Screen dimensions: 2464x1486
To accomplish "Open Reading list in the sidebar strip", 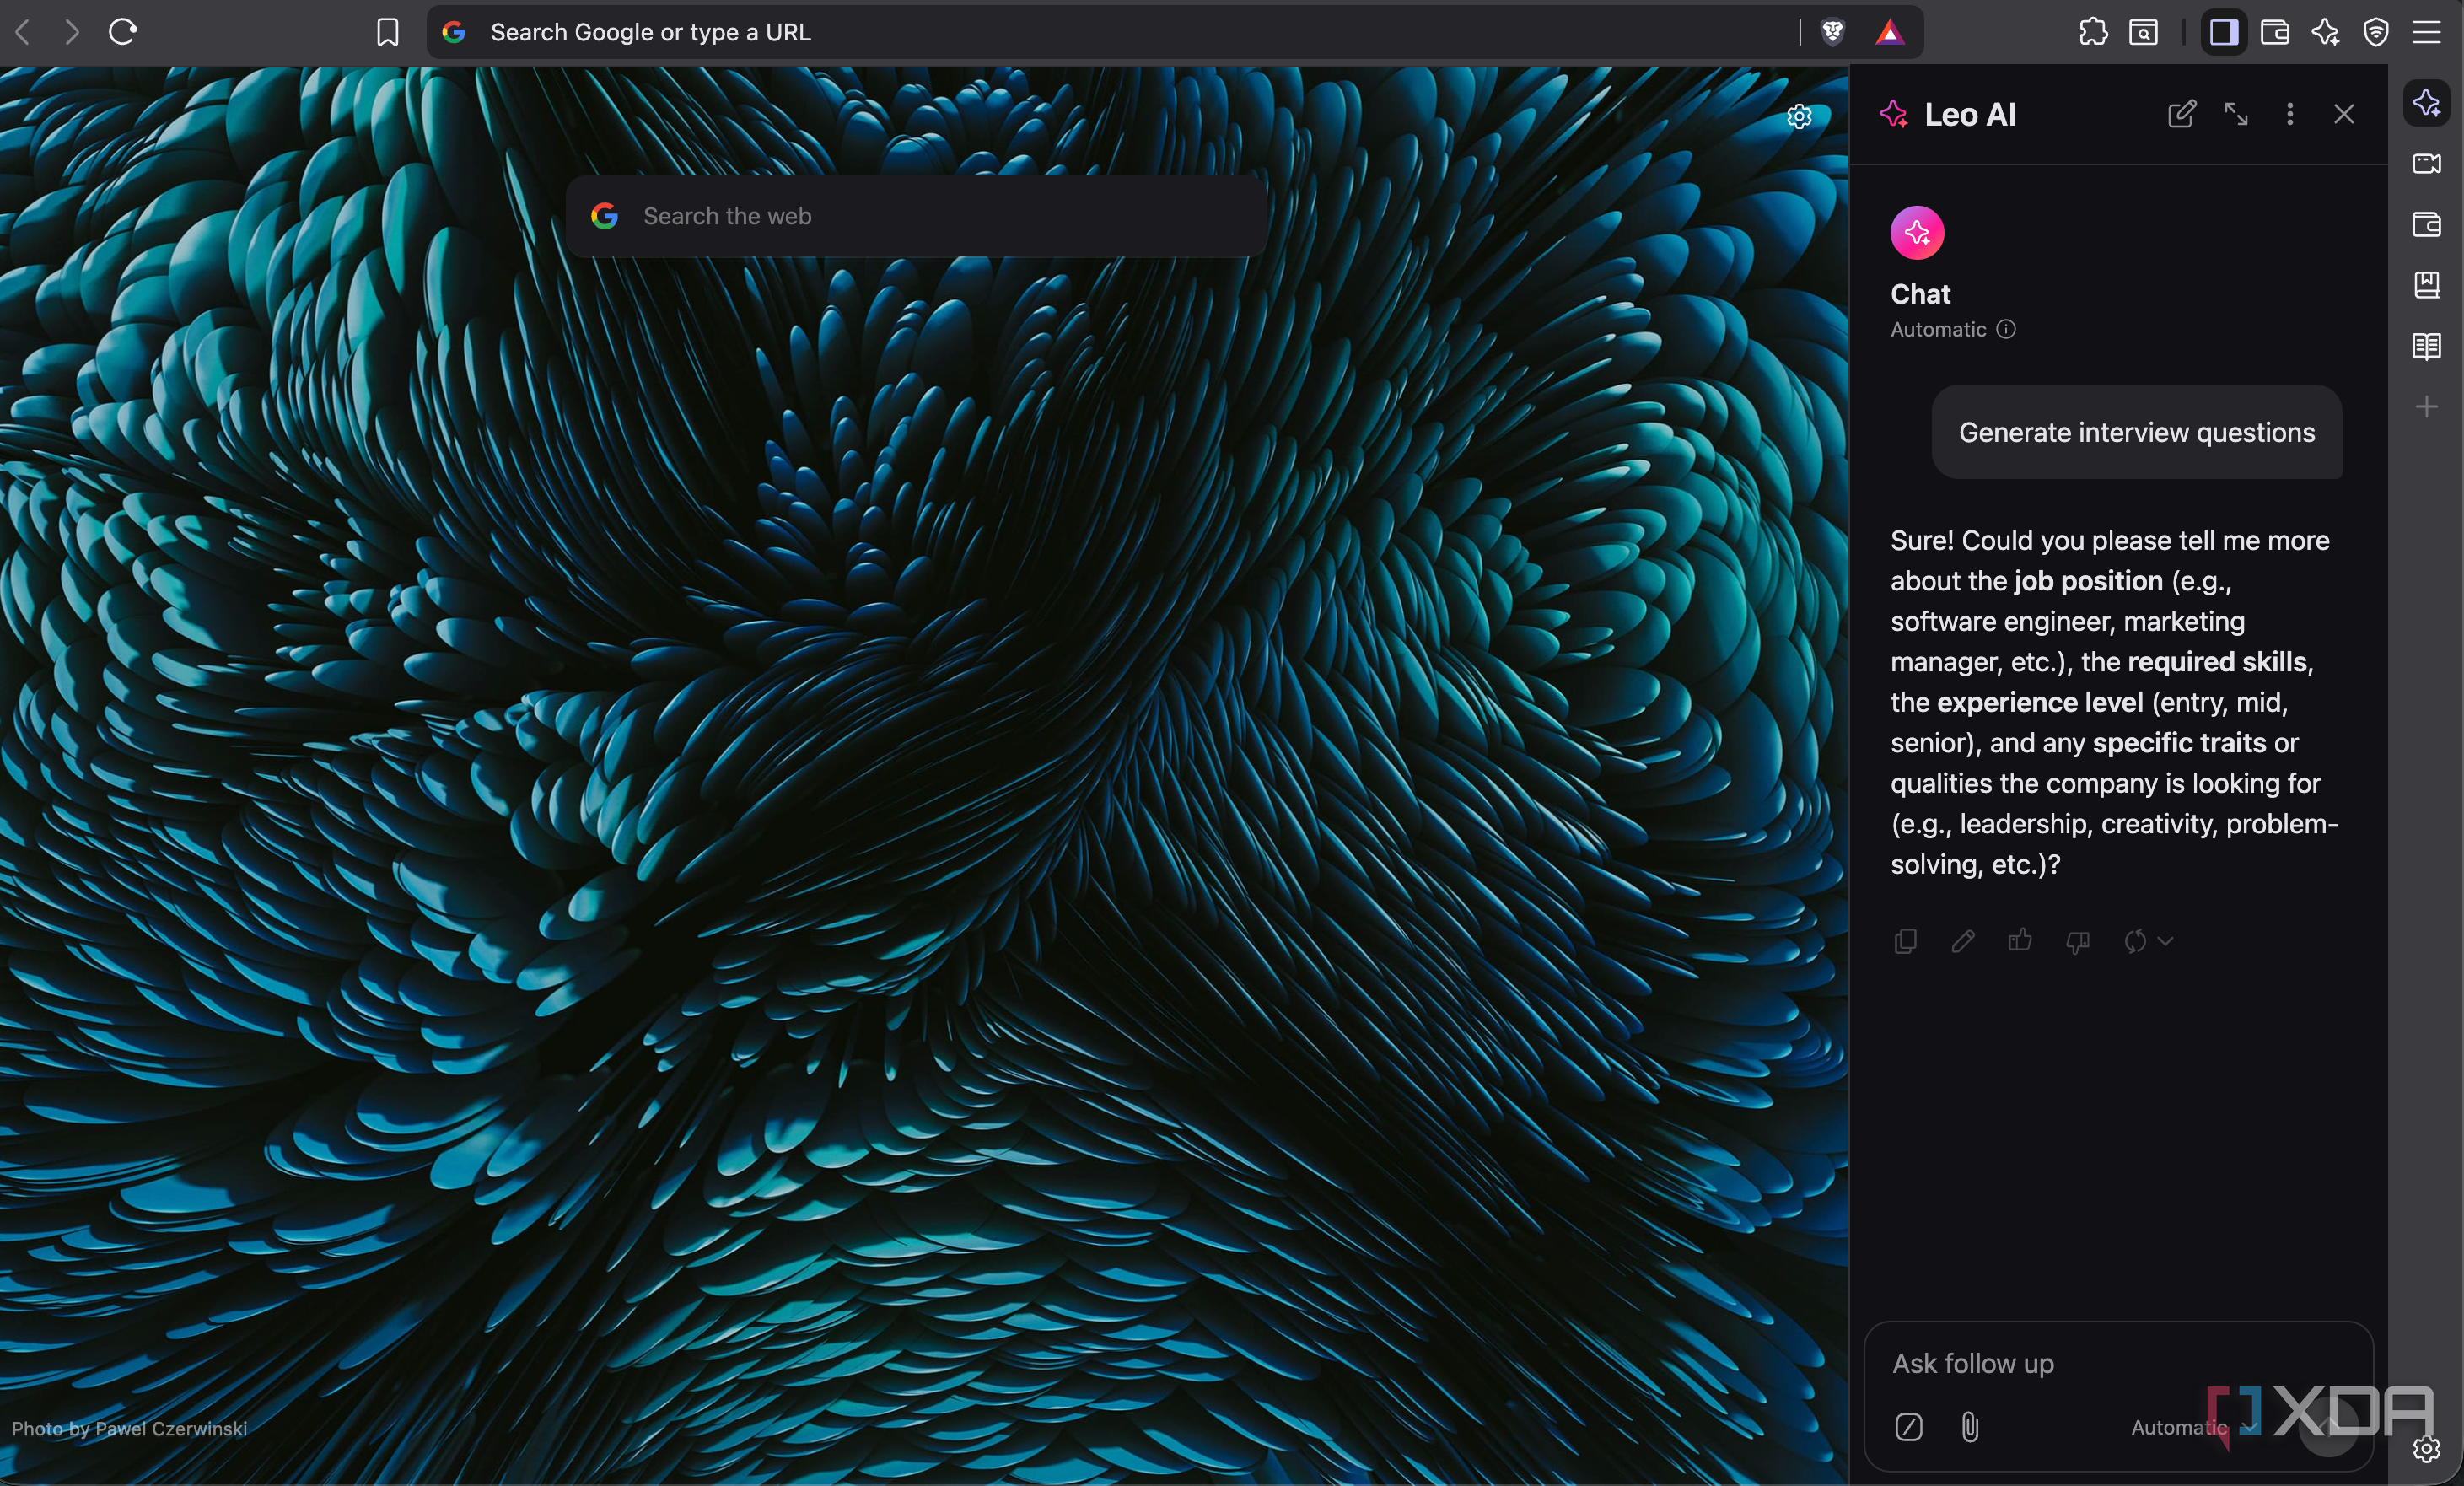I will pyautogui.click(x=2427, y=346).
